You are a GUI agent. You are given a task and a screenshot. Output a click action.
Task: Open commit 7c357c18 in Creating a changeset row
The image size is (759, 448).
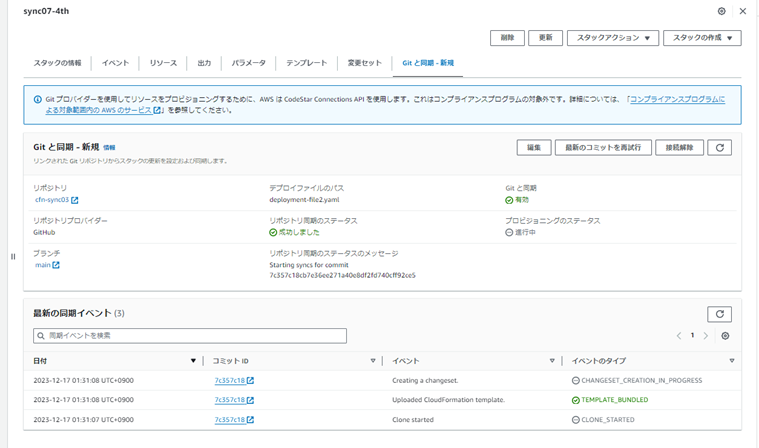pos(234,381)
